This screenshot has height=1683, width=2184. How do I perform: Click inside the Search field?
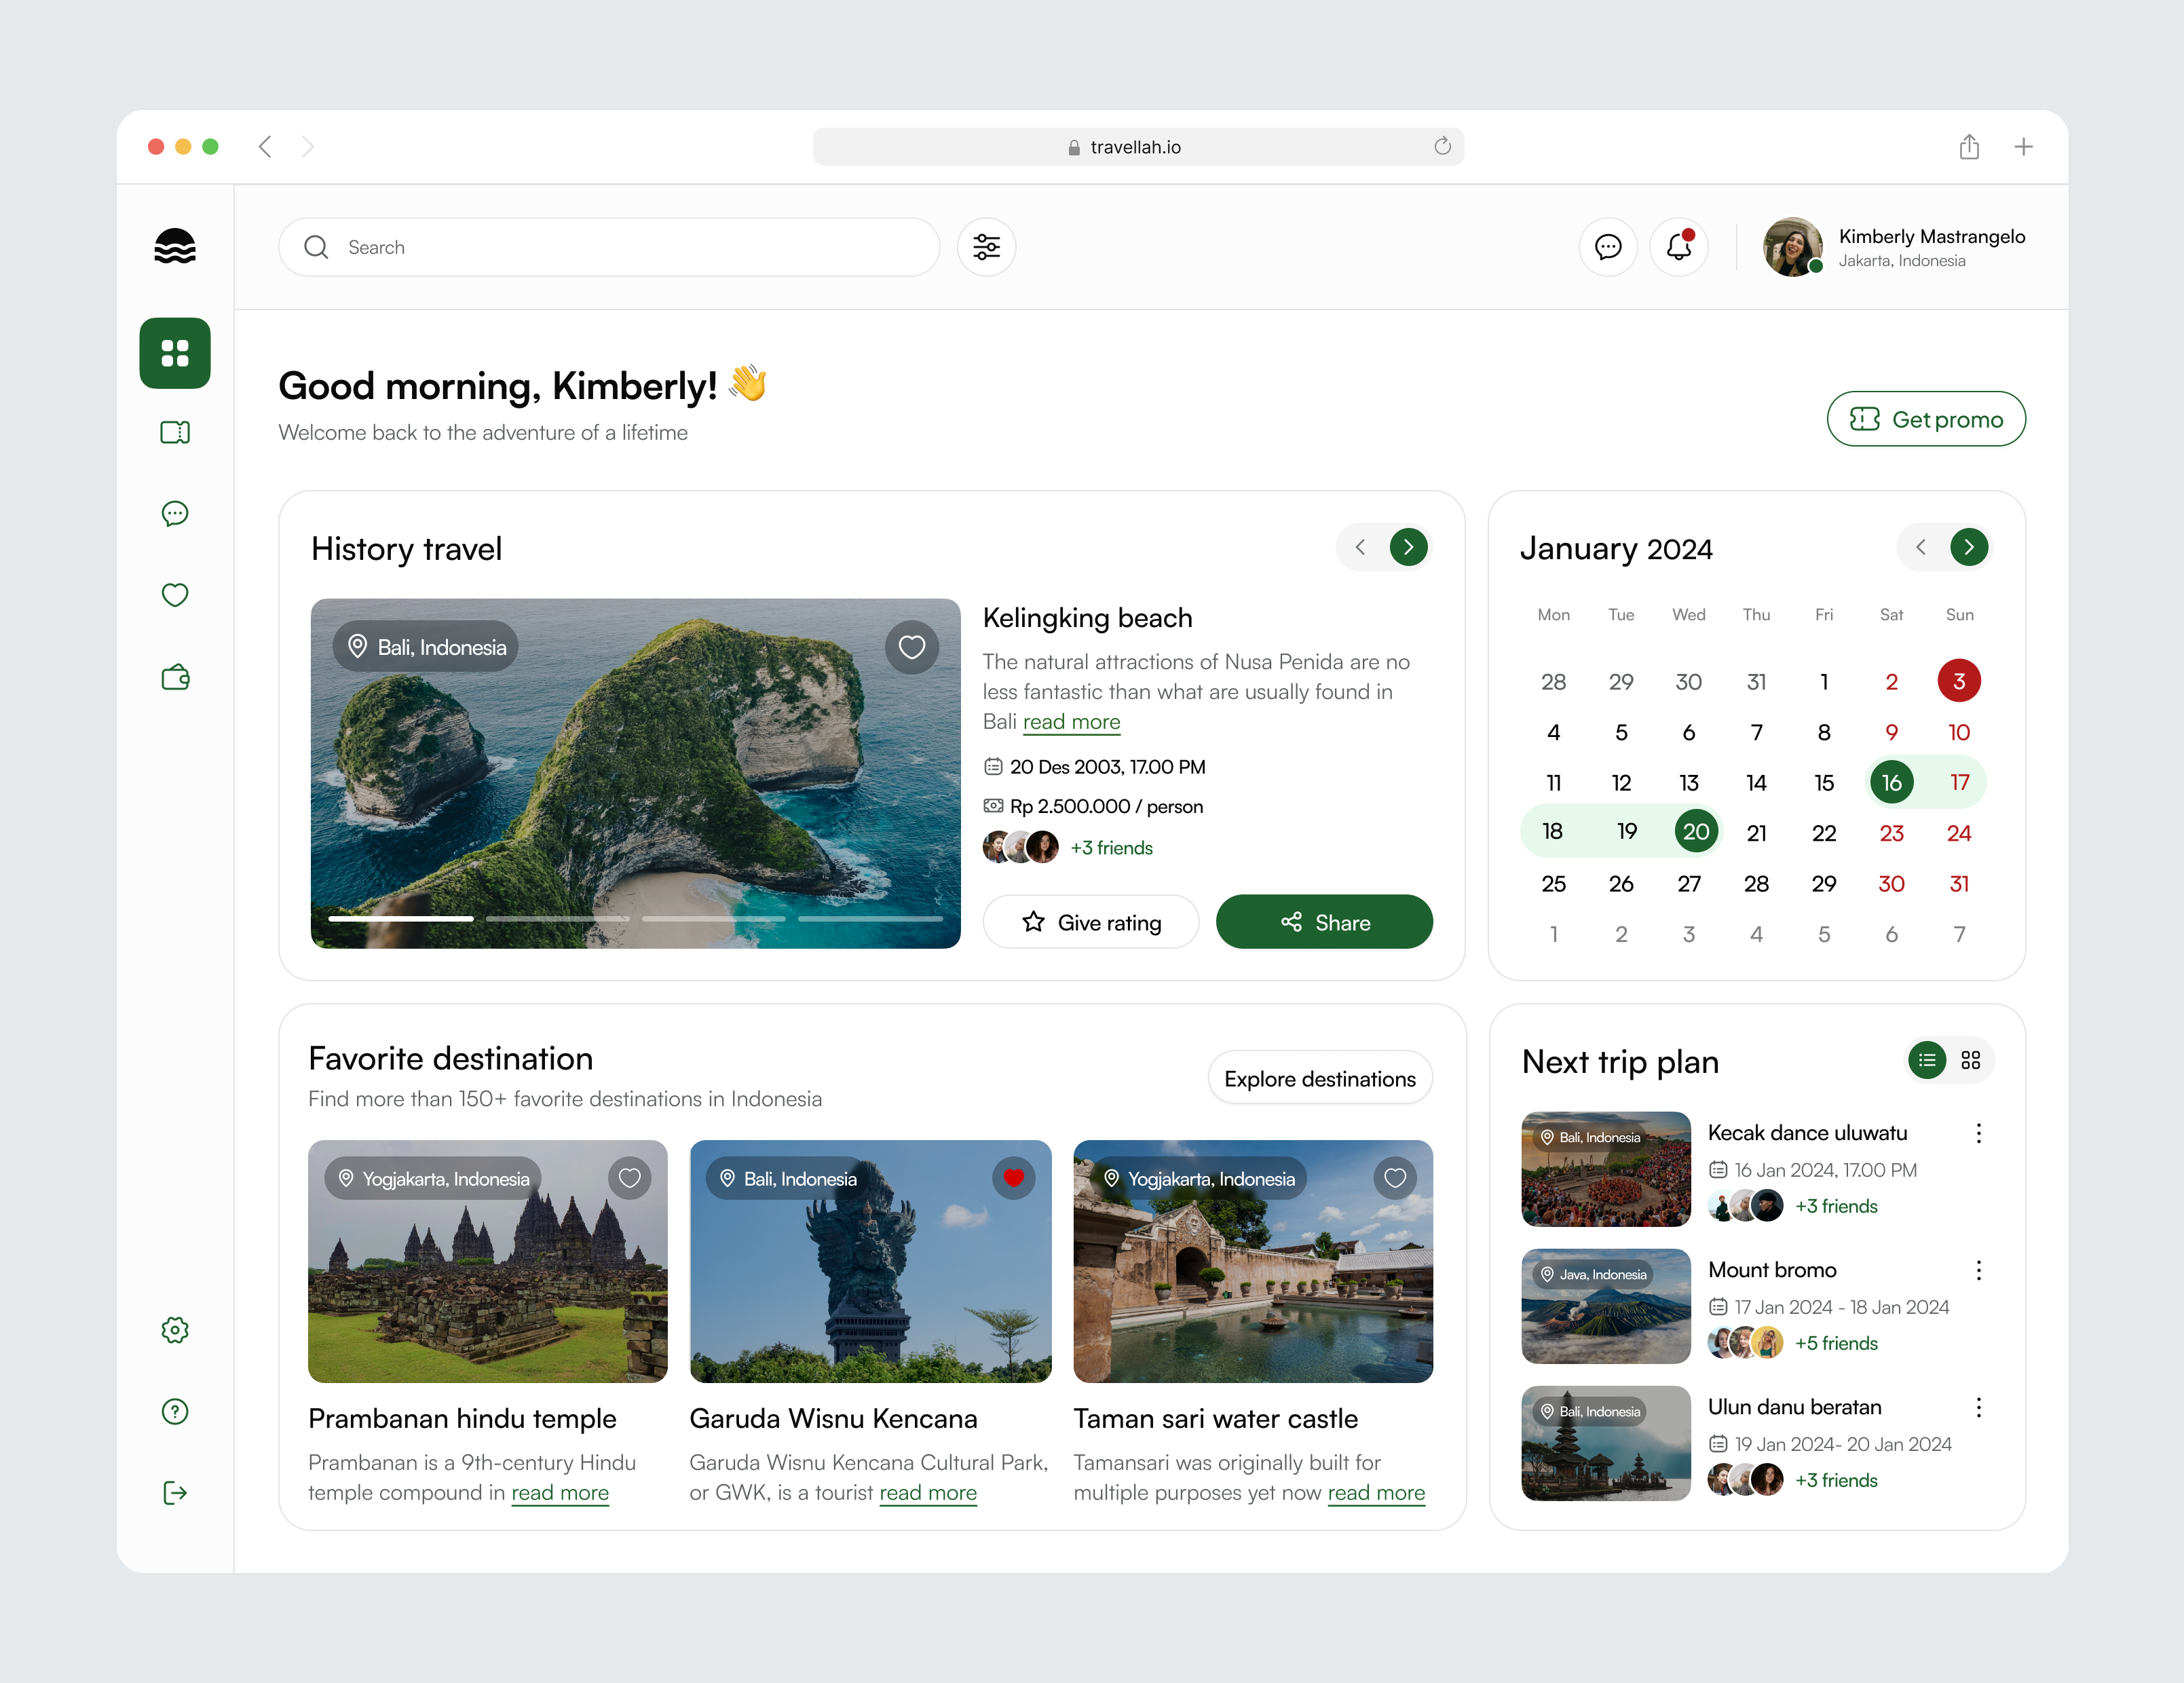pyautogui.click(x=610, y=247)
